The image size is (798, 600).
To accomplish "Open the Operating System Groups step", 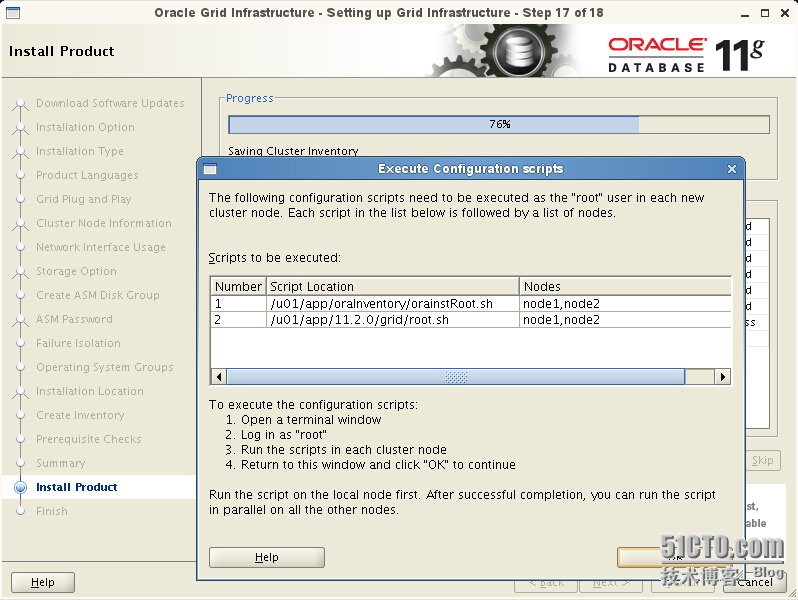I will click(x=104, y=367).
